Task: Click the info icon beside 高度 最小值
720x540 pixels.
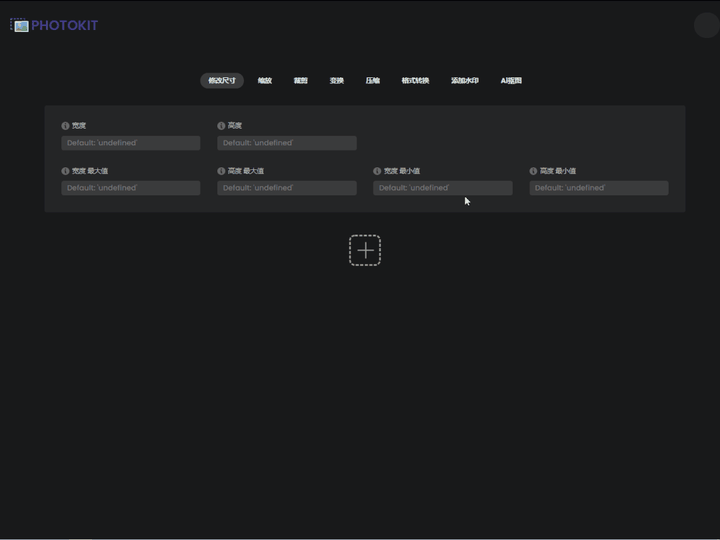Action: pyautogui.click(x=533, y=171)
